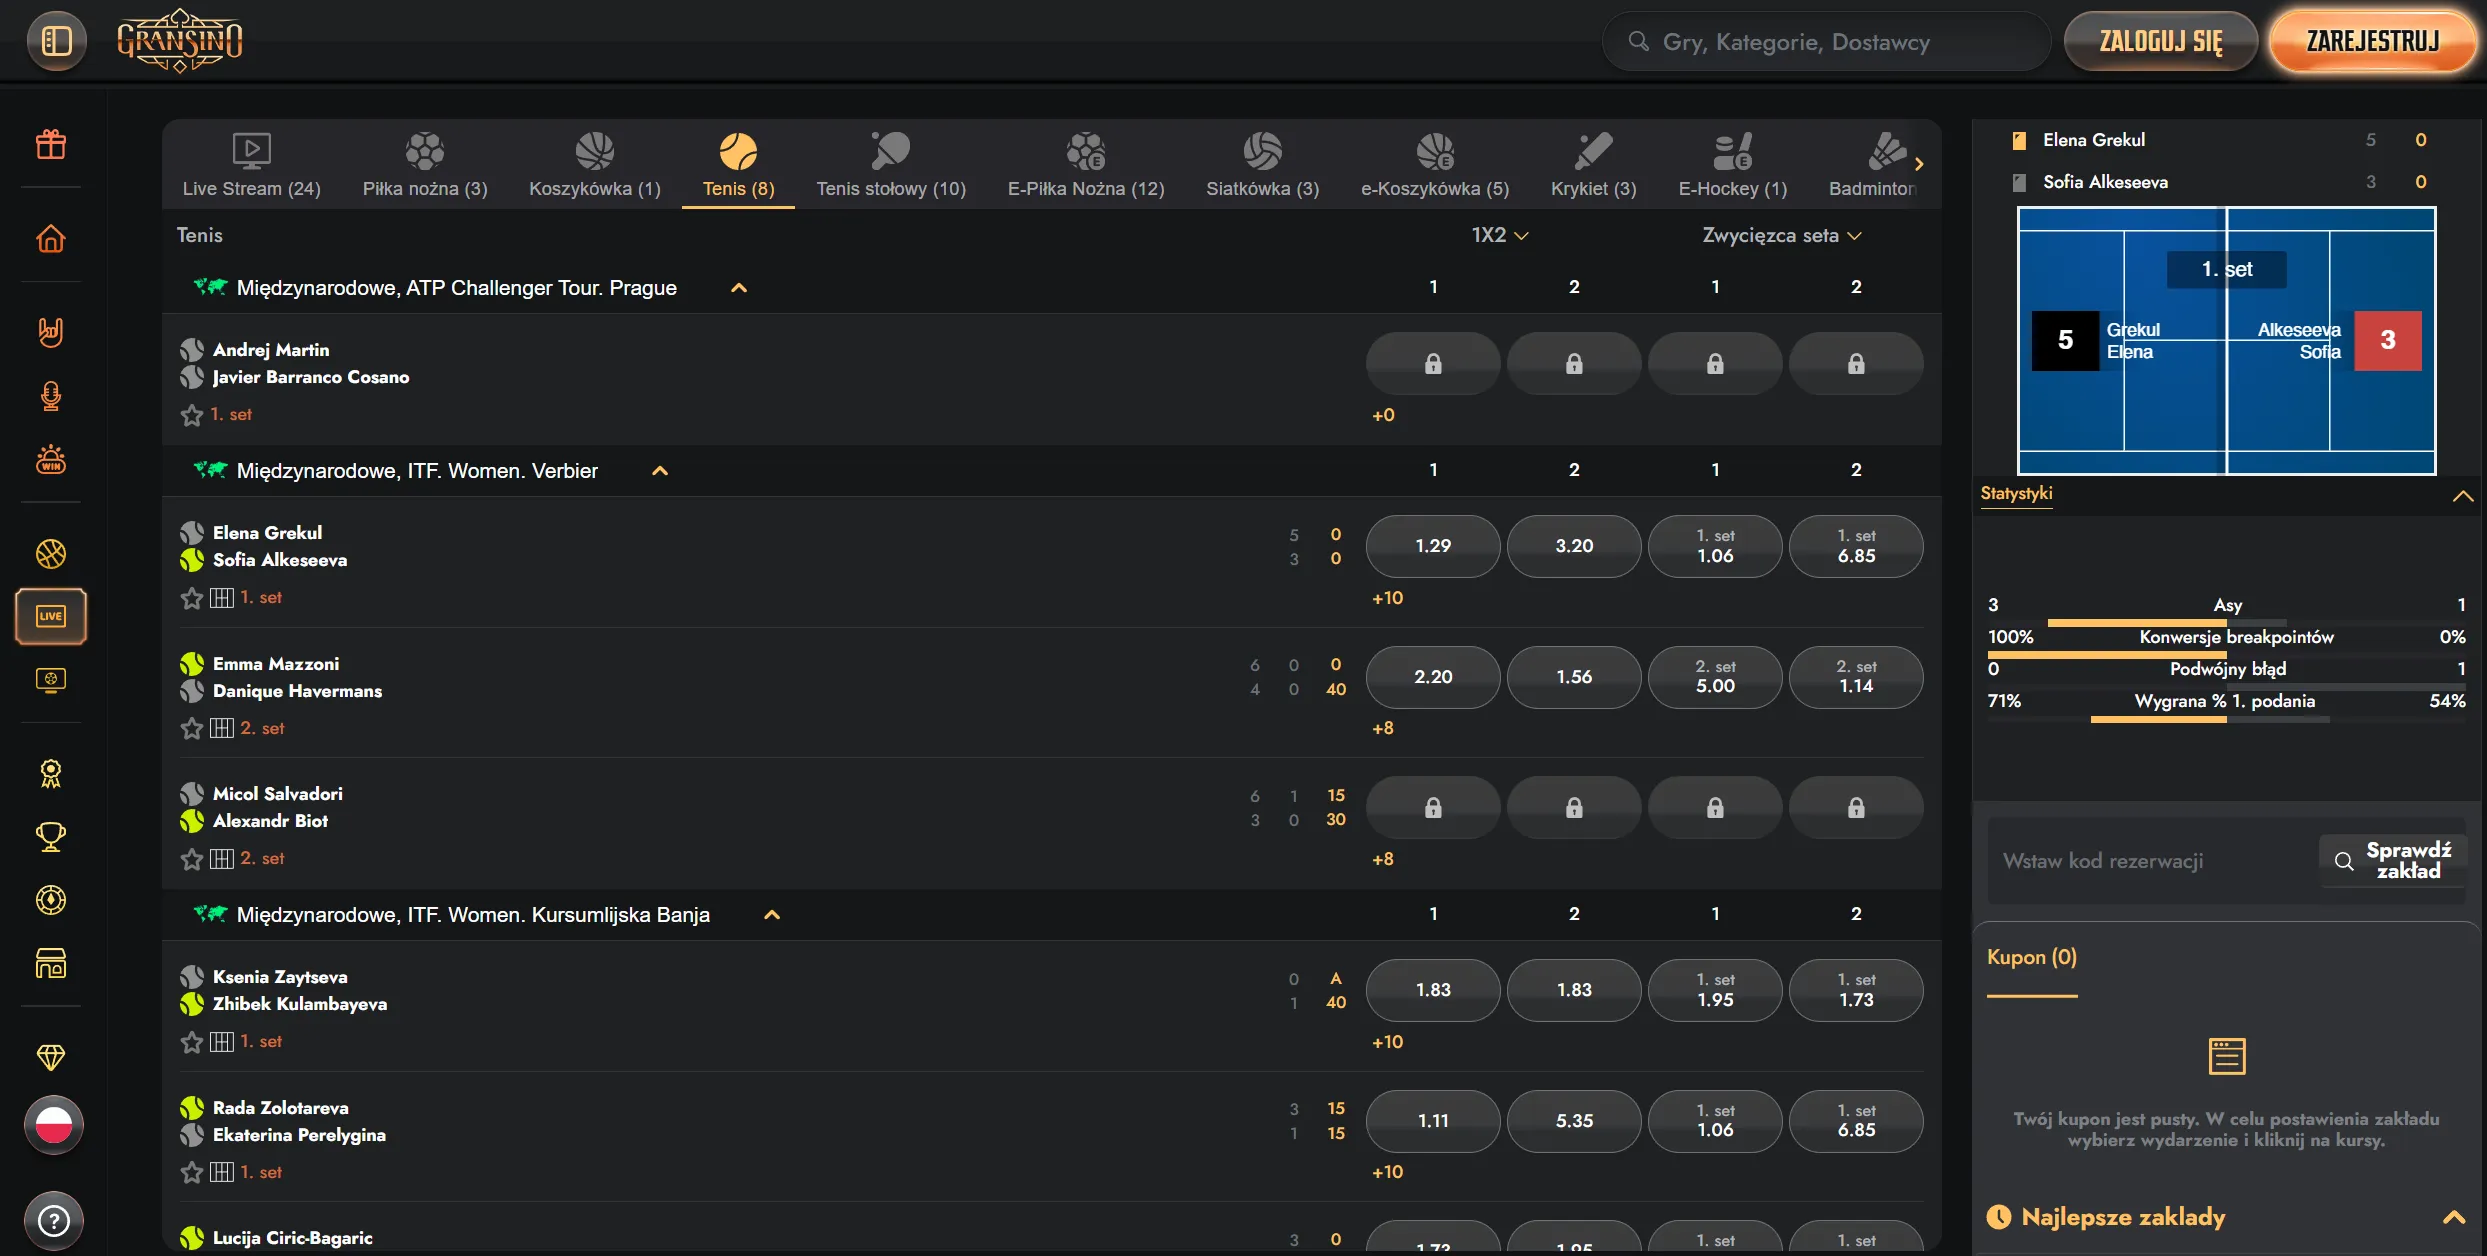Screen dimensions: 2487x1256
Task: Switch to Piłka nożna (3) tab
Action: coord(425,165)
